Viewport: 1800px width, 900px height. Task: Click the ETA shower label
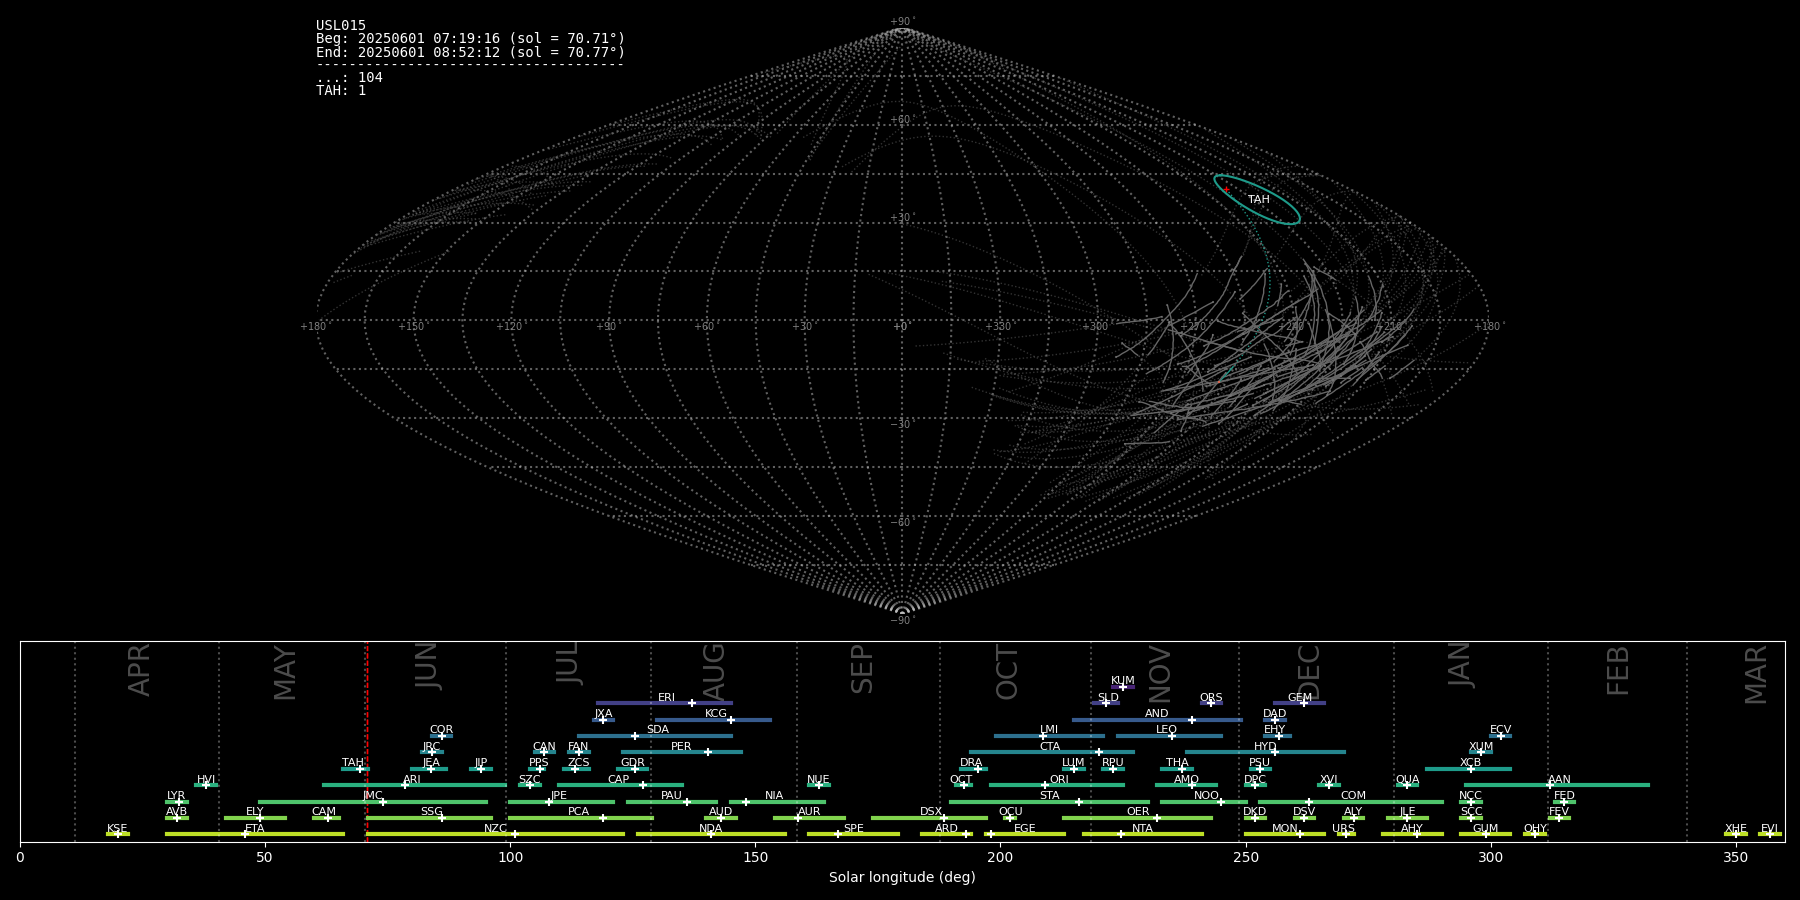[255, 829]
